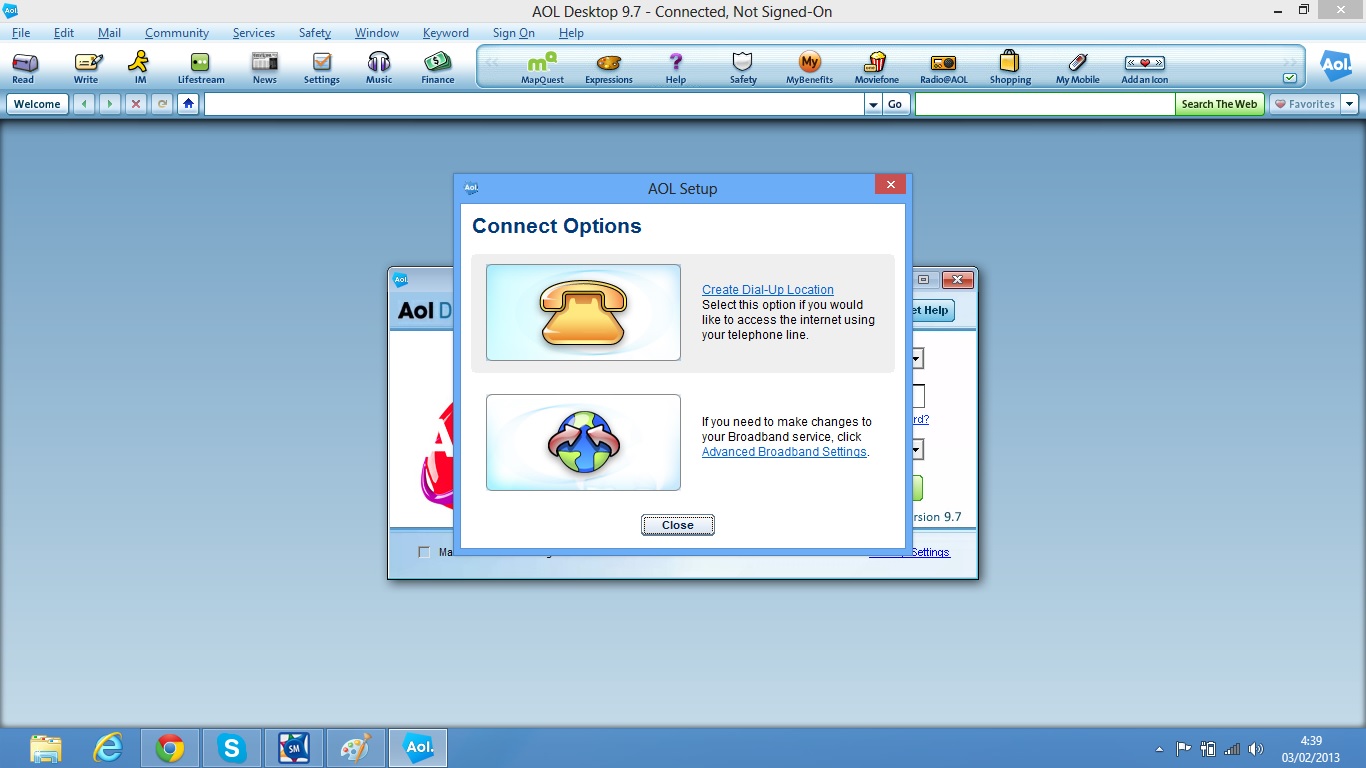The height and width of the screenshot is (768, 1366).
Task: Click the Close button in AOL Setup
Action: (x=678, y=525)
